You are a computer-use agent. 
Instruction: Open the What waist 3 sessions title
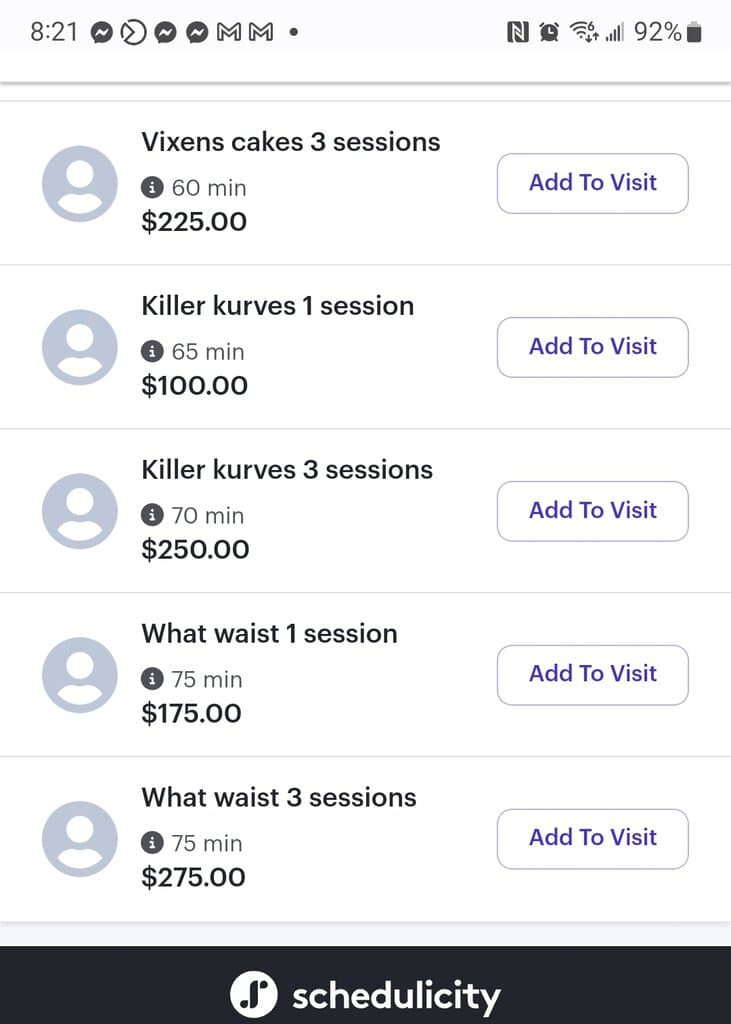coord(278,798)
